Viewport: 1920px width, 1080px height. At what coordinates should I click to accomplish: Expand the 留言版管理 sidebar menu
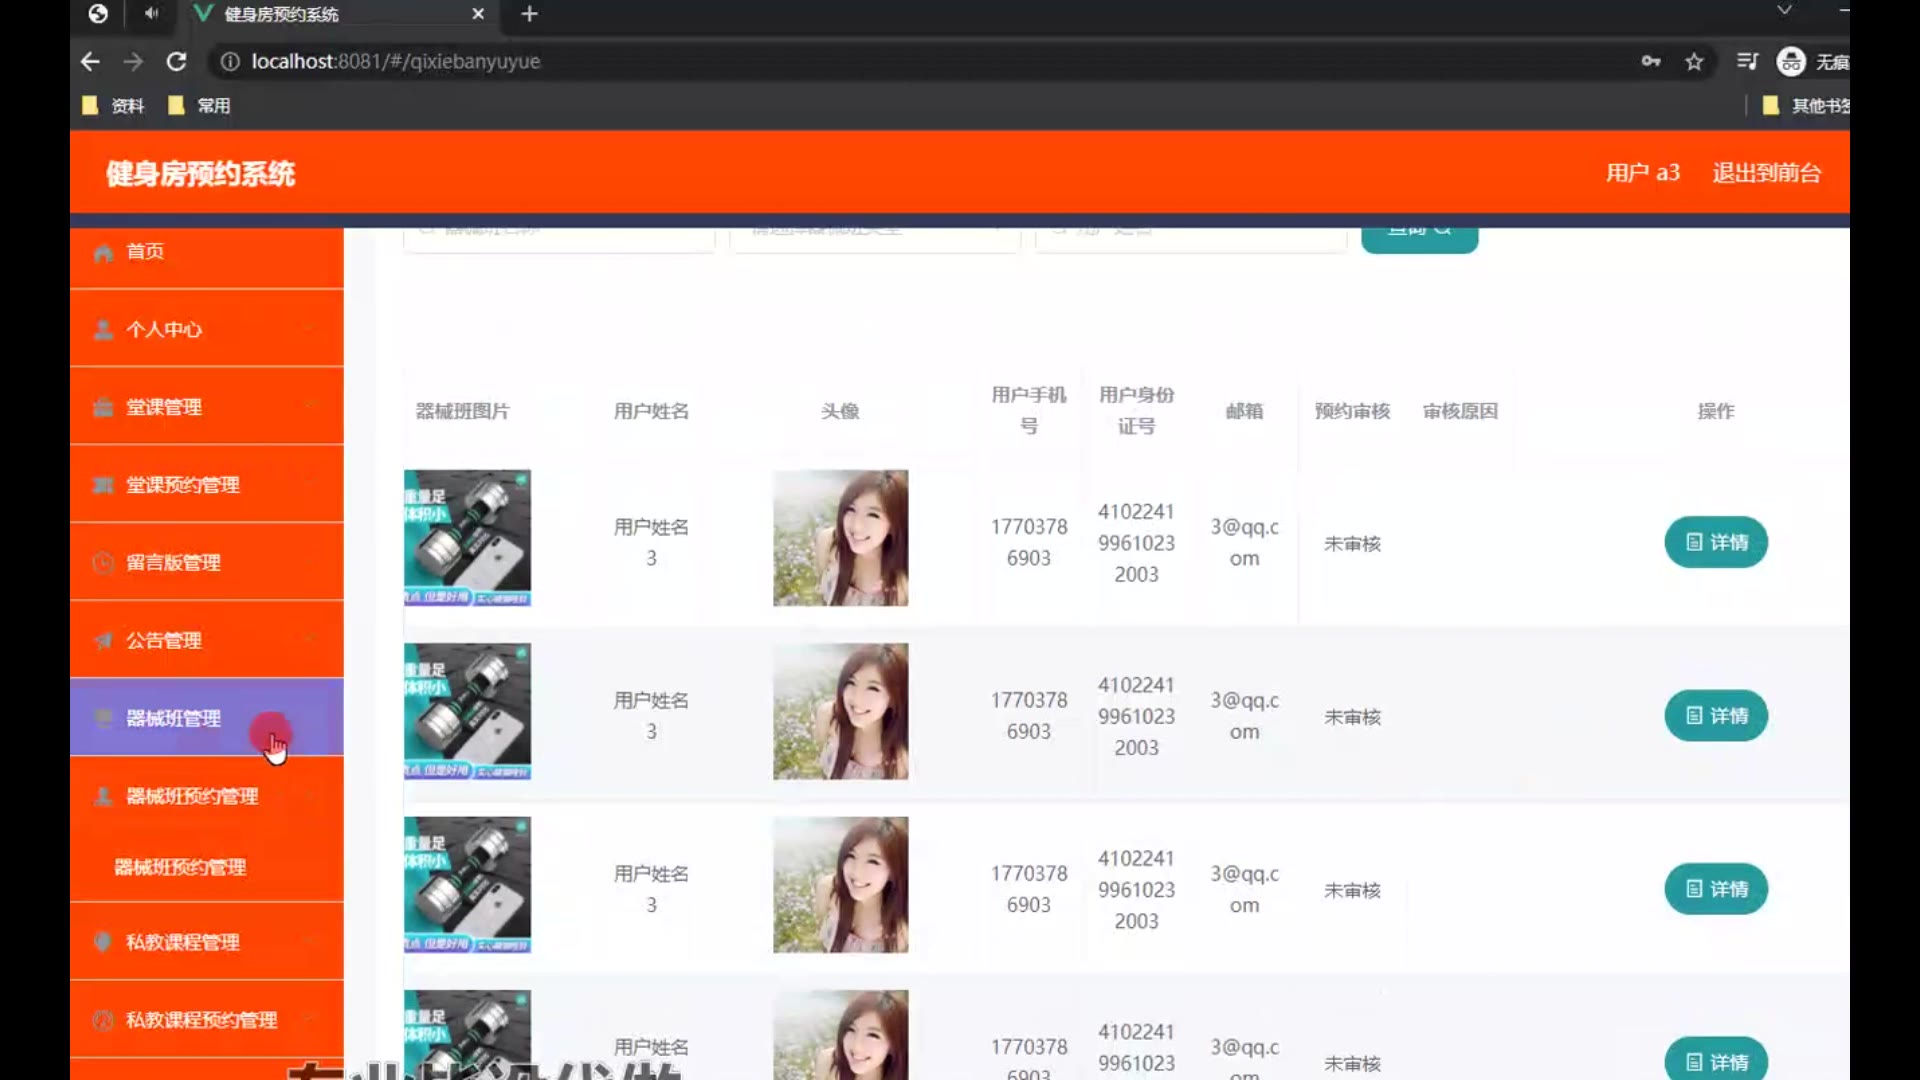click(207, 563)
